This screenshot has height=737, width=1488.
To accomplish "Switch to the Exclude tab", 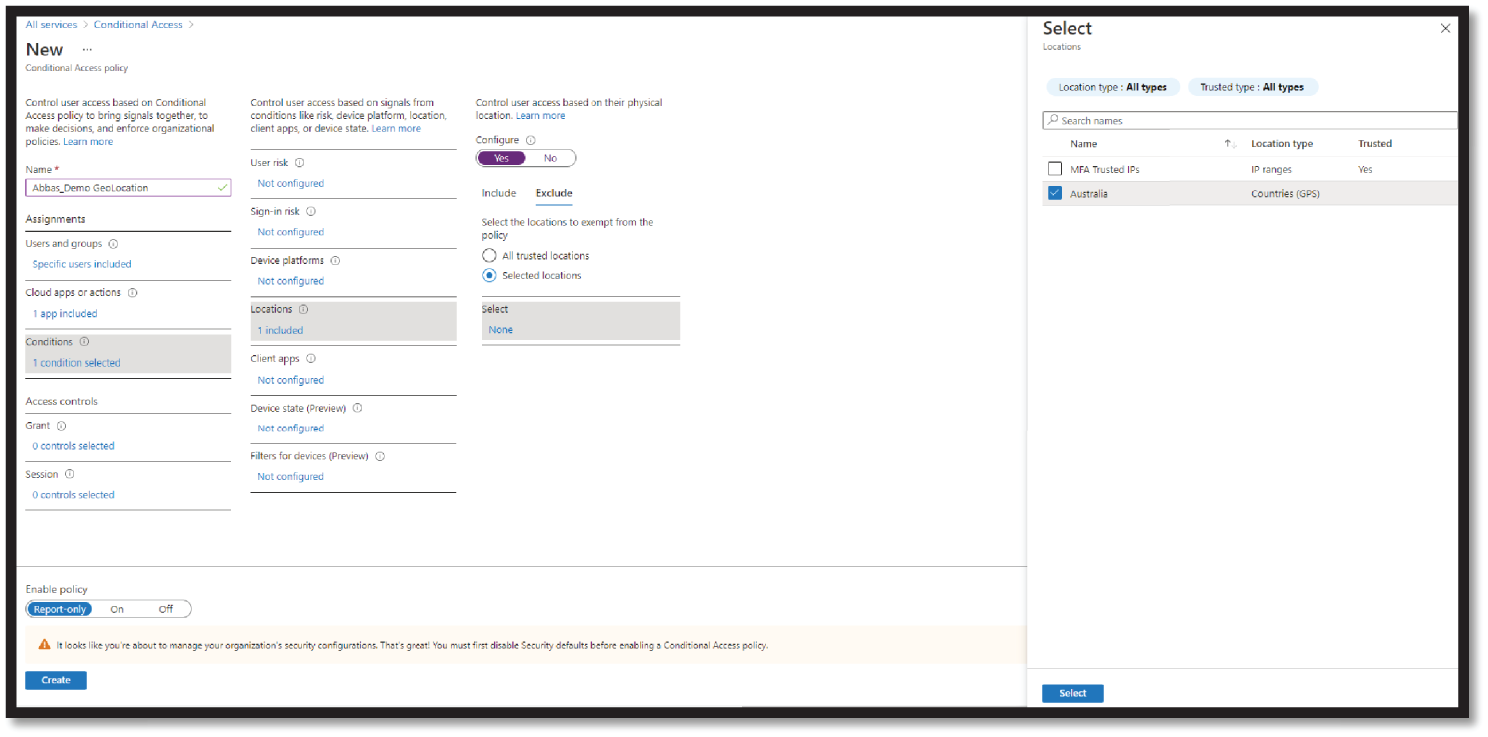I will (554, 193).
